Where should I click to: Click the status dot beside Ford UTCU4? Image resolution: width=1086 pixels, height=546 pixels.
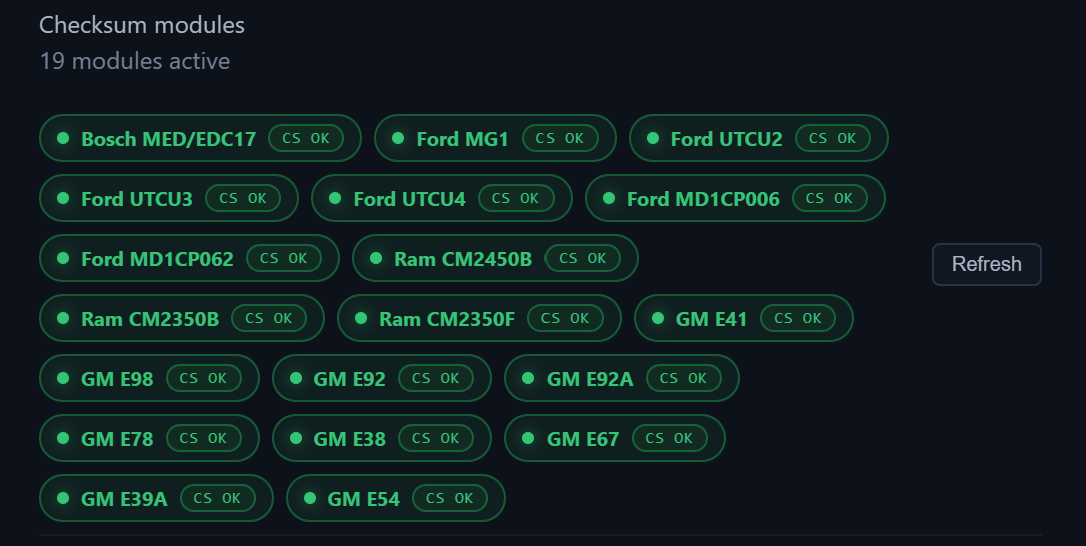tap(335, 198)
